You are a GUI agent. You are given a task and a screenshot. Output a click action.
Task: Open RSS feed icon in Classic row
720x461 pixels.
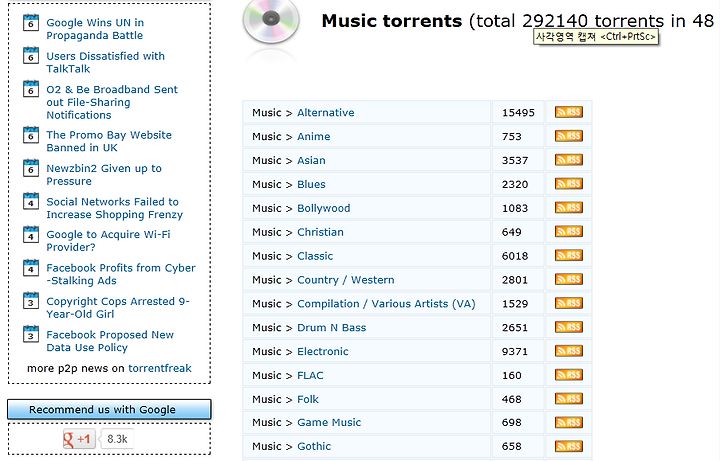coord(568,255)
